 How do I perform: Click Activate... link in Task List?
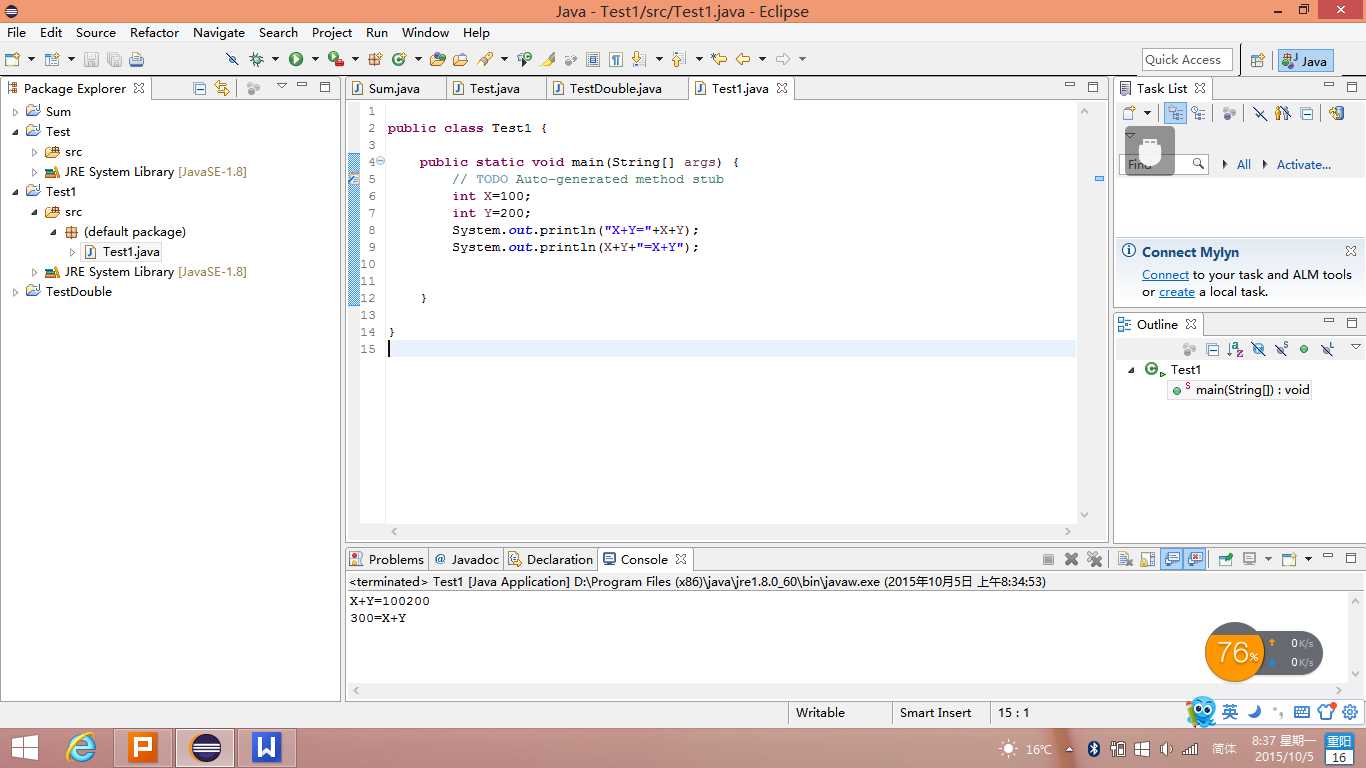[1303, 165]
